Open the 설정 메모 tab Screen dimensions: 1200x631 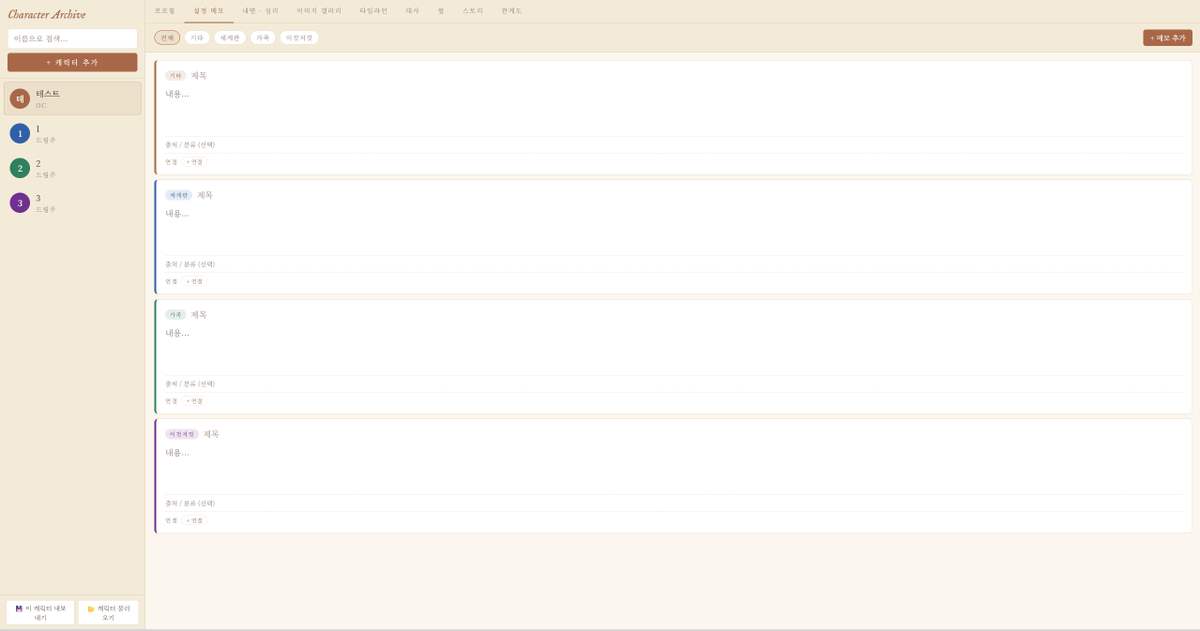click(209, 11)
